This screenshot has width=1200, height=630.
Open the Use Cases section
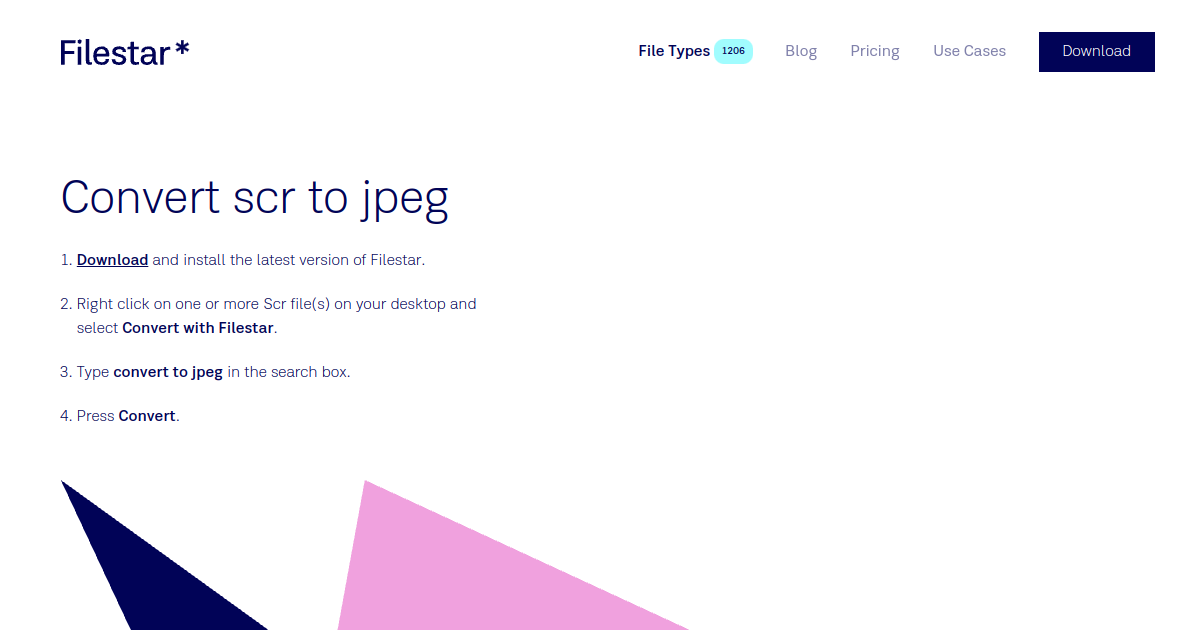[969, 51]
